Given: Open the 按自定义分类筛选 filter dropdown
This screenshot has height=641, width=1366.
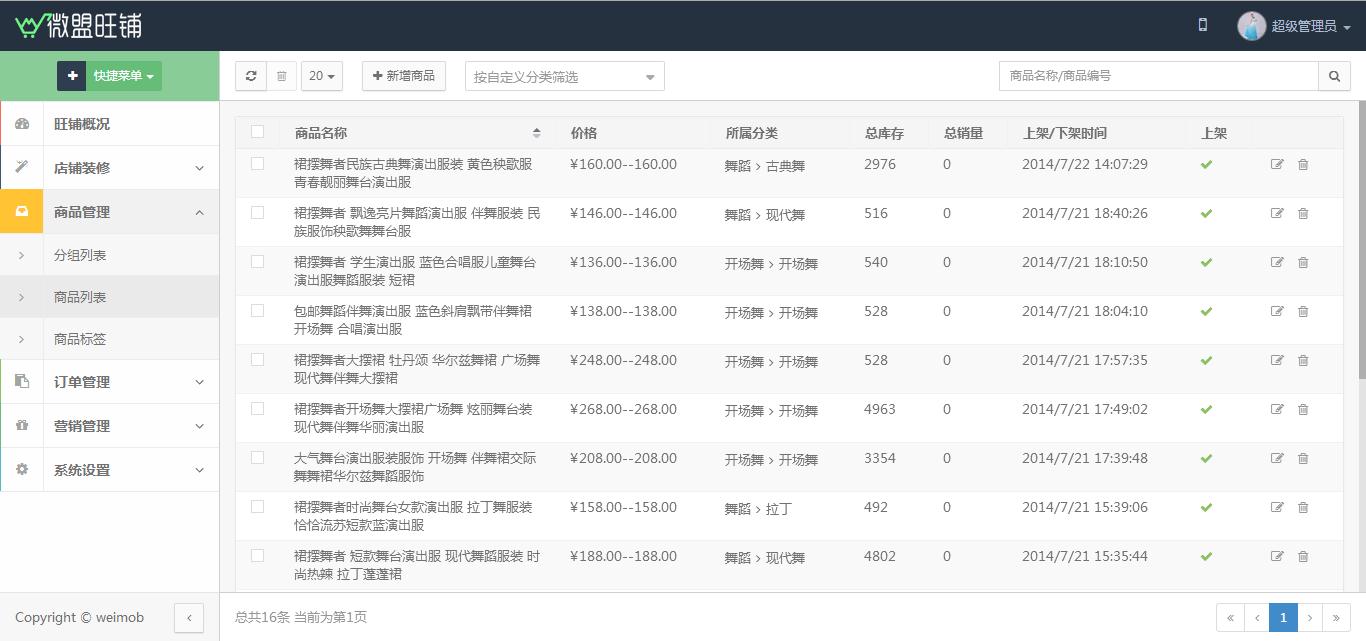Looking at the screenshot, I should point(564,76).
